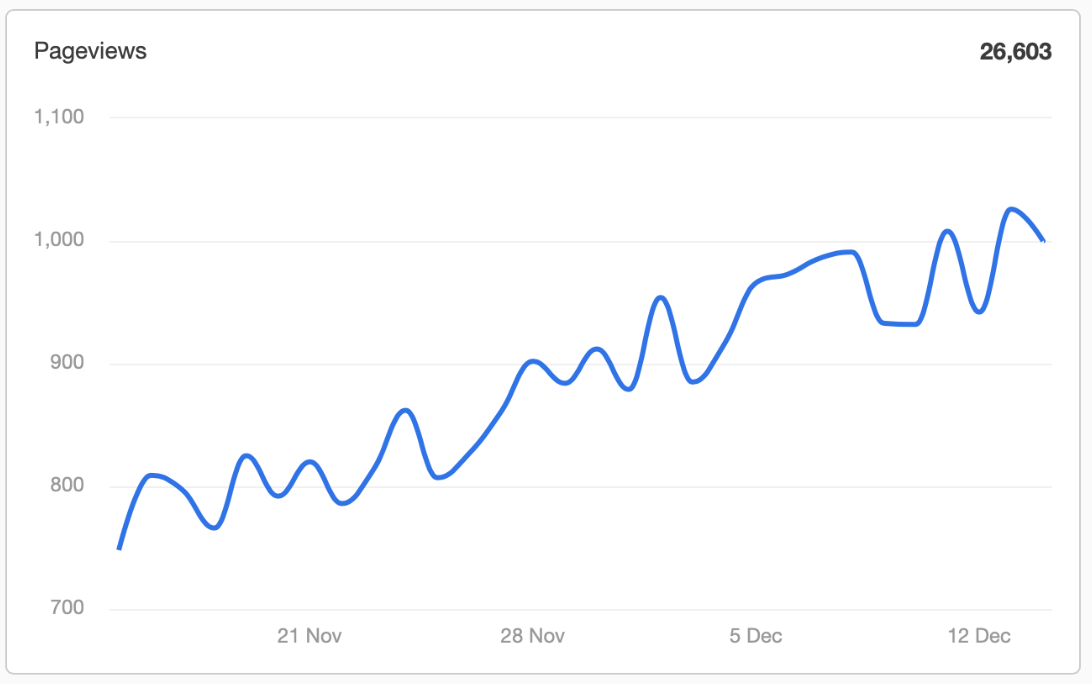The width and height of the screenshot is (1092, 684).
Task: Click the 700 y-axis label
Action: [67, 607]
